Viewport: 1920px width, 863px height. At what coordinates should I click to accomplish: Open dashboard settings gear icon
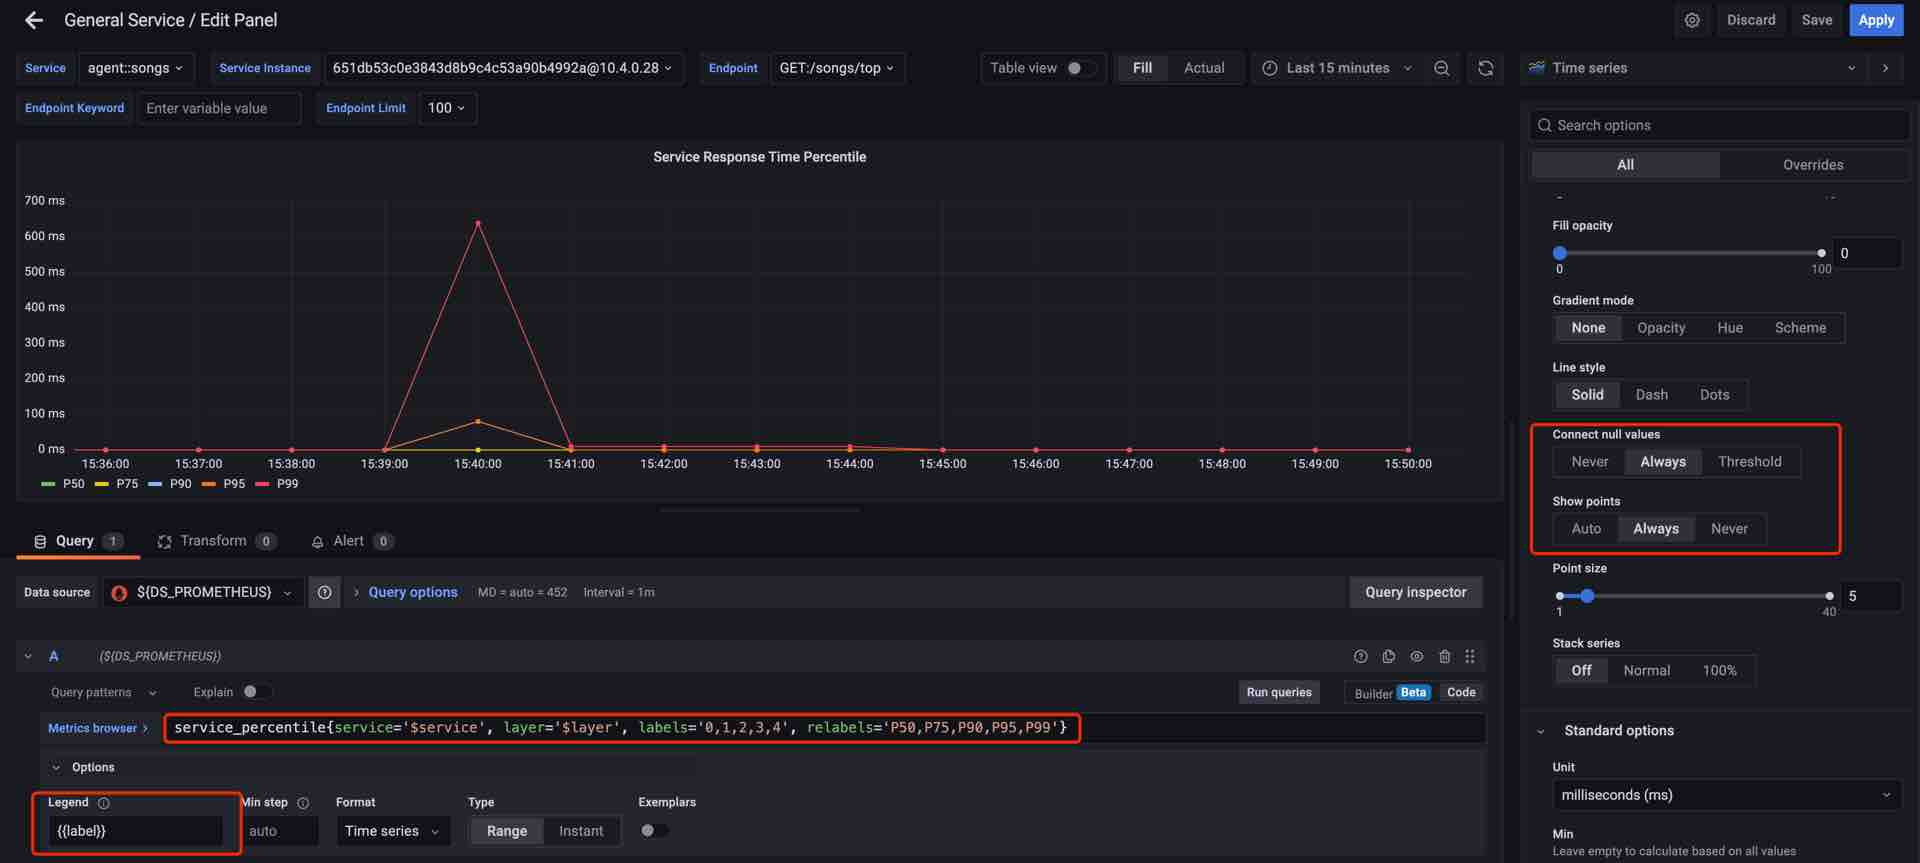[x=1691, y=20]
